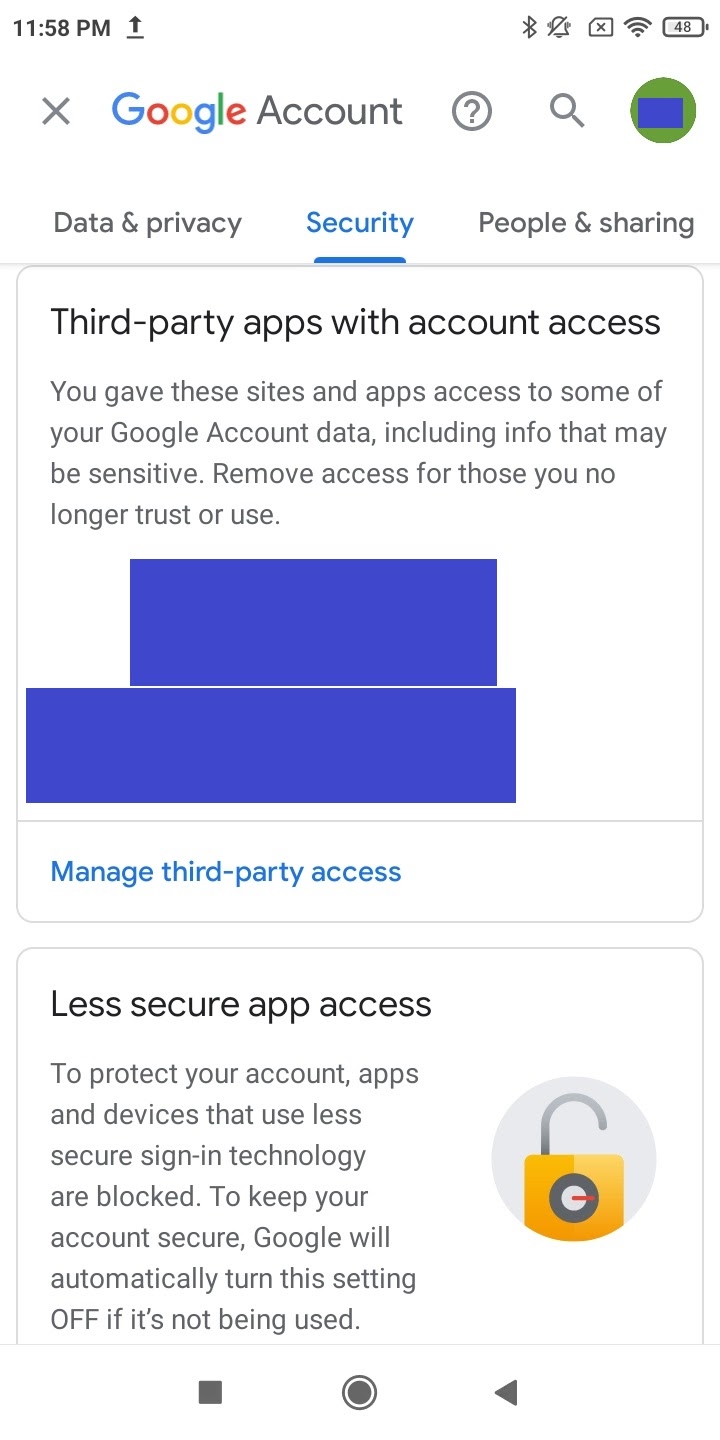Open Manage third-party access link

[226, 872]
